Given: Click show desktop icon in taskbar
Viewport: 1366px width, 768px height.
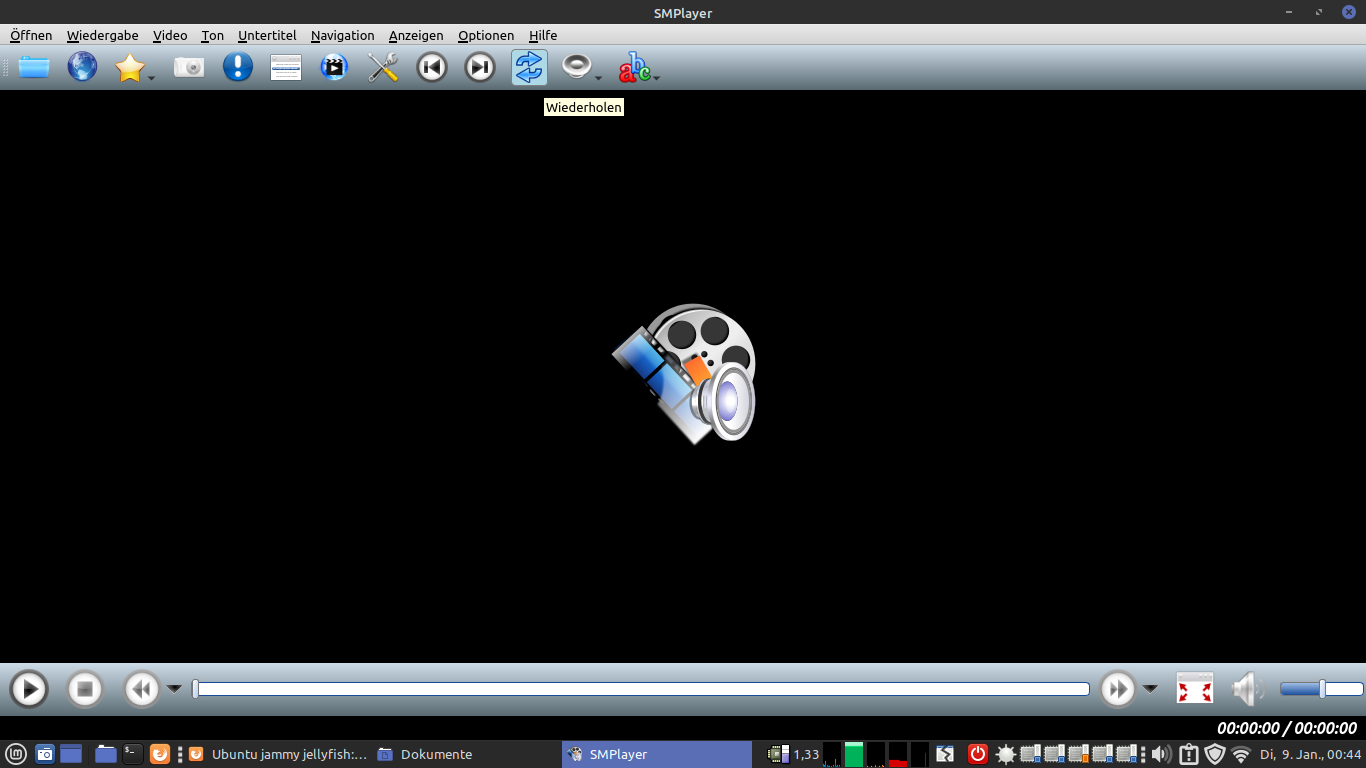Looking at the screenshot, I should pos(71,754).
